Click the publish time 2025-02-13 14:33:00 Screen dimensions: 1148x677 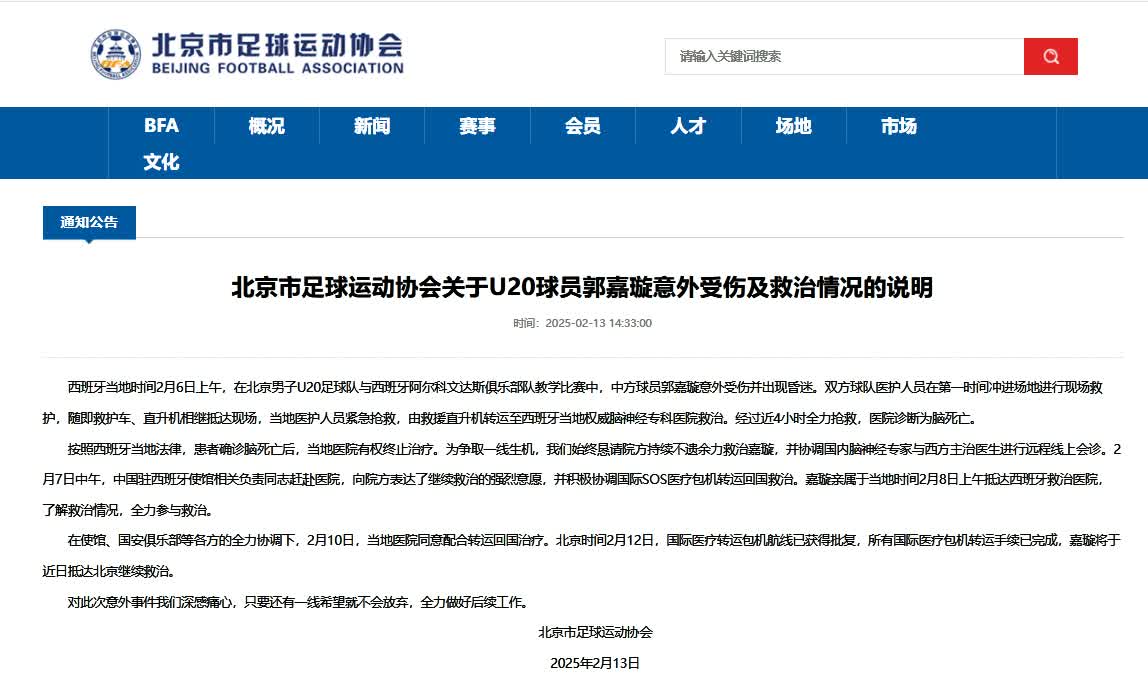(582, 323)
